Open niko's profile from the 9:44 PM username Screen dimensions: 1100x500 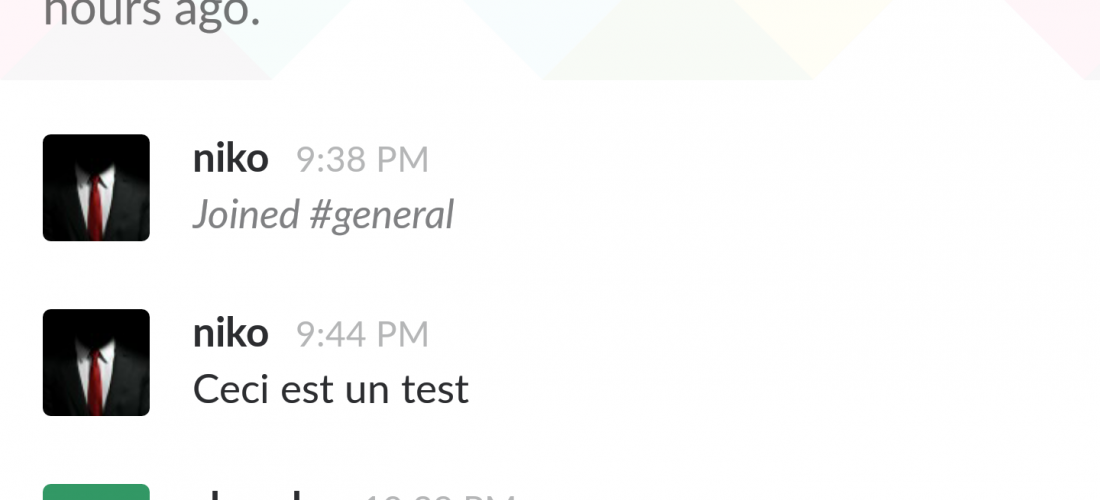pos(230,334)
